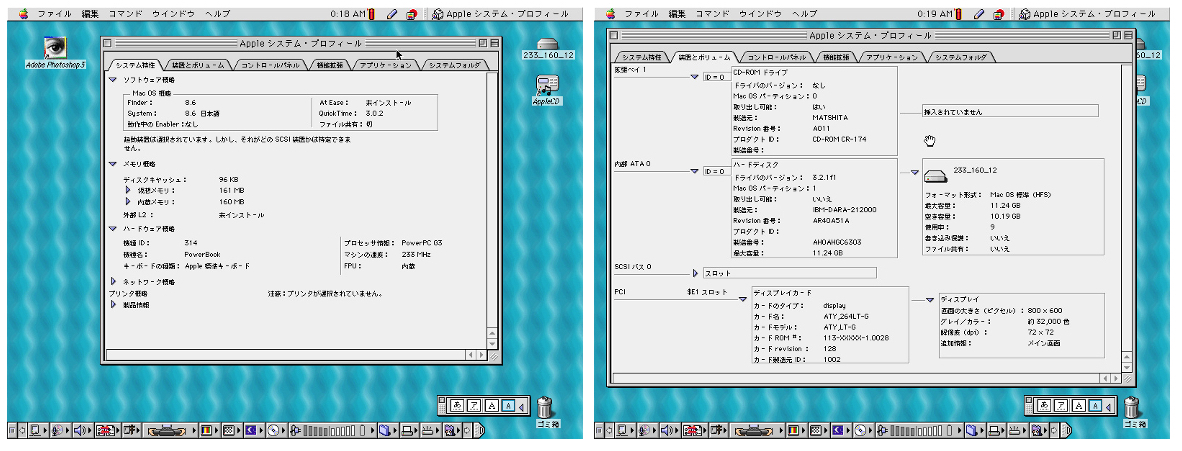
Task: Select hiragana あ mode in right input palette
Action: click(1042, 406)
